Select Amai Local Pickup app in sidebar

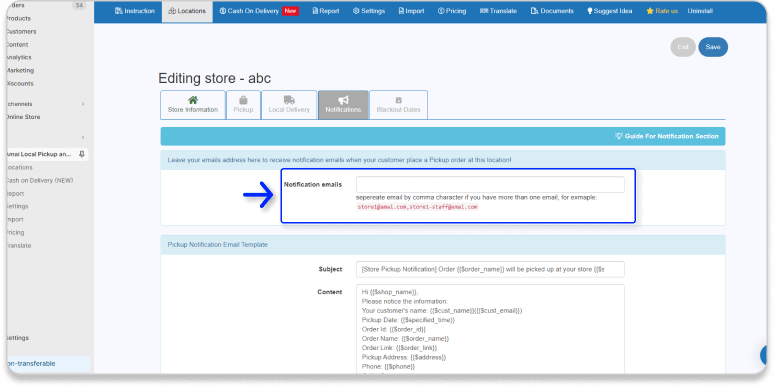click(39, 154)
